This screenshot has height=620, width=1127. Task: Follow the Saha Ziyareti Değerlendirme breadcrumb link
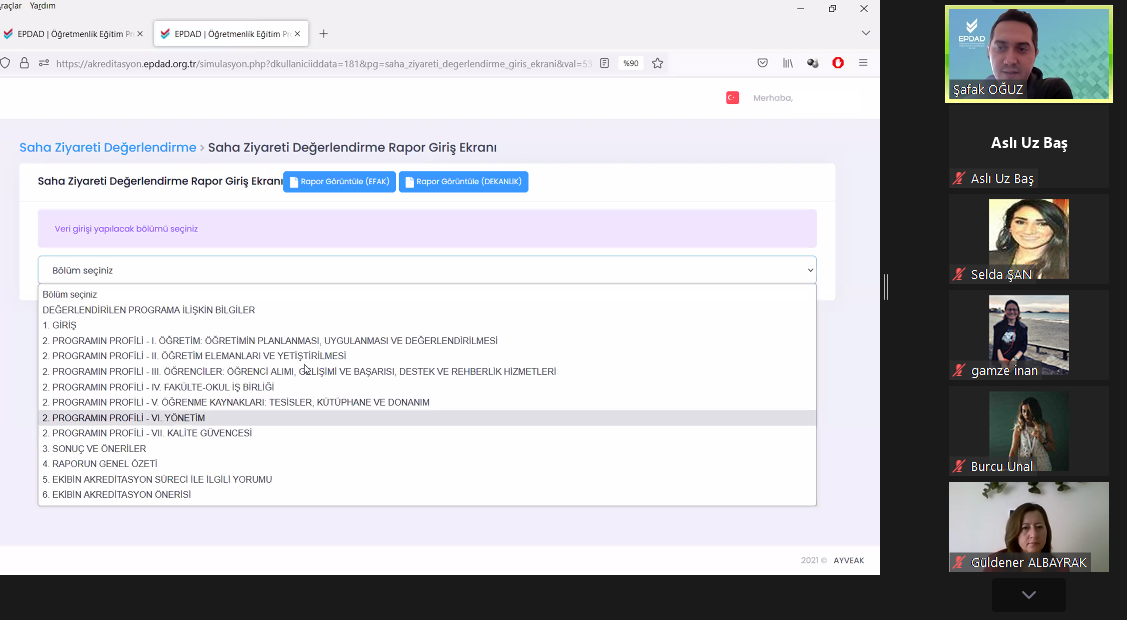[108, 148]
